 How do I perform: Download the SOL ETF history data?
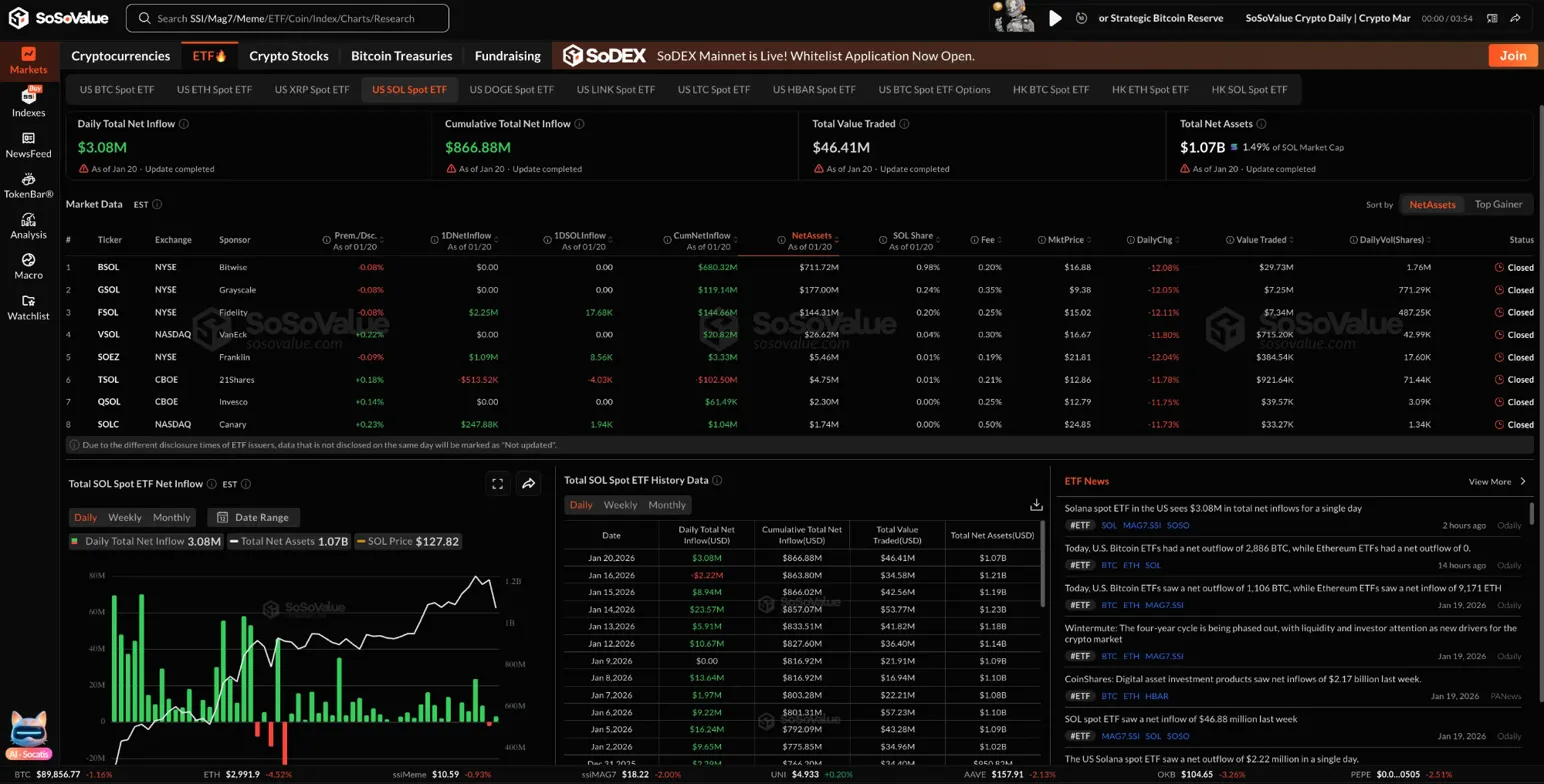pyautogui.click(x=1036, y=505)
